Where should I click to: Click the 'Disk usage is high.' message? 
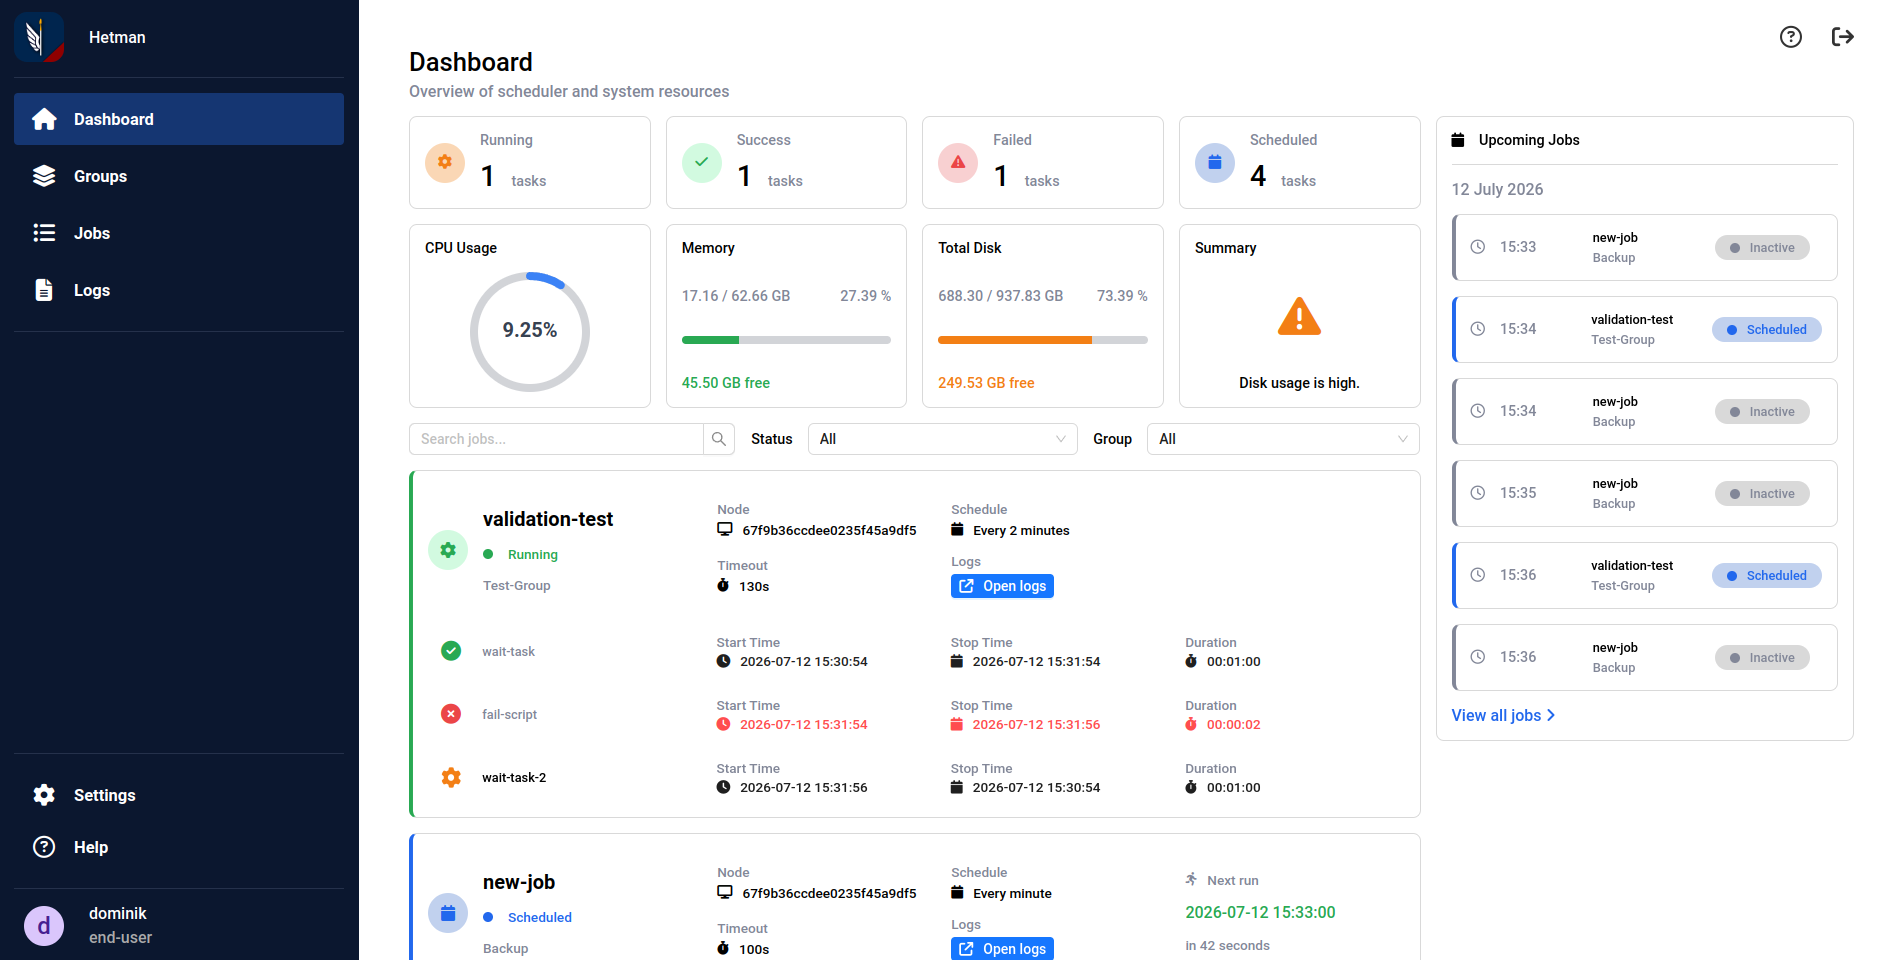(x=1299, y=383)
